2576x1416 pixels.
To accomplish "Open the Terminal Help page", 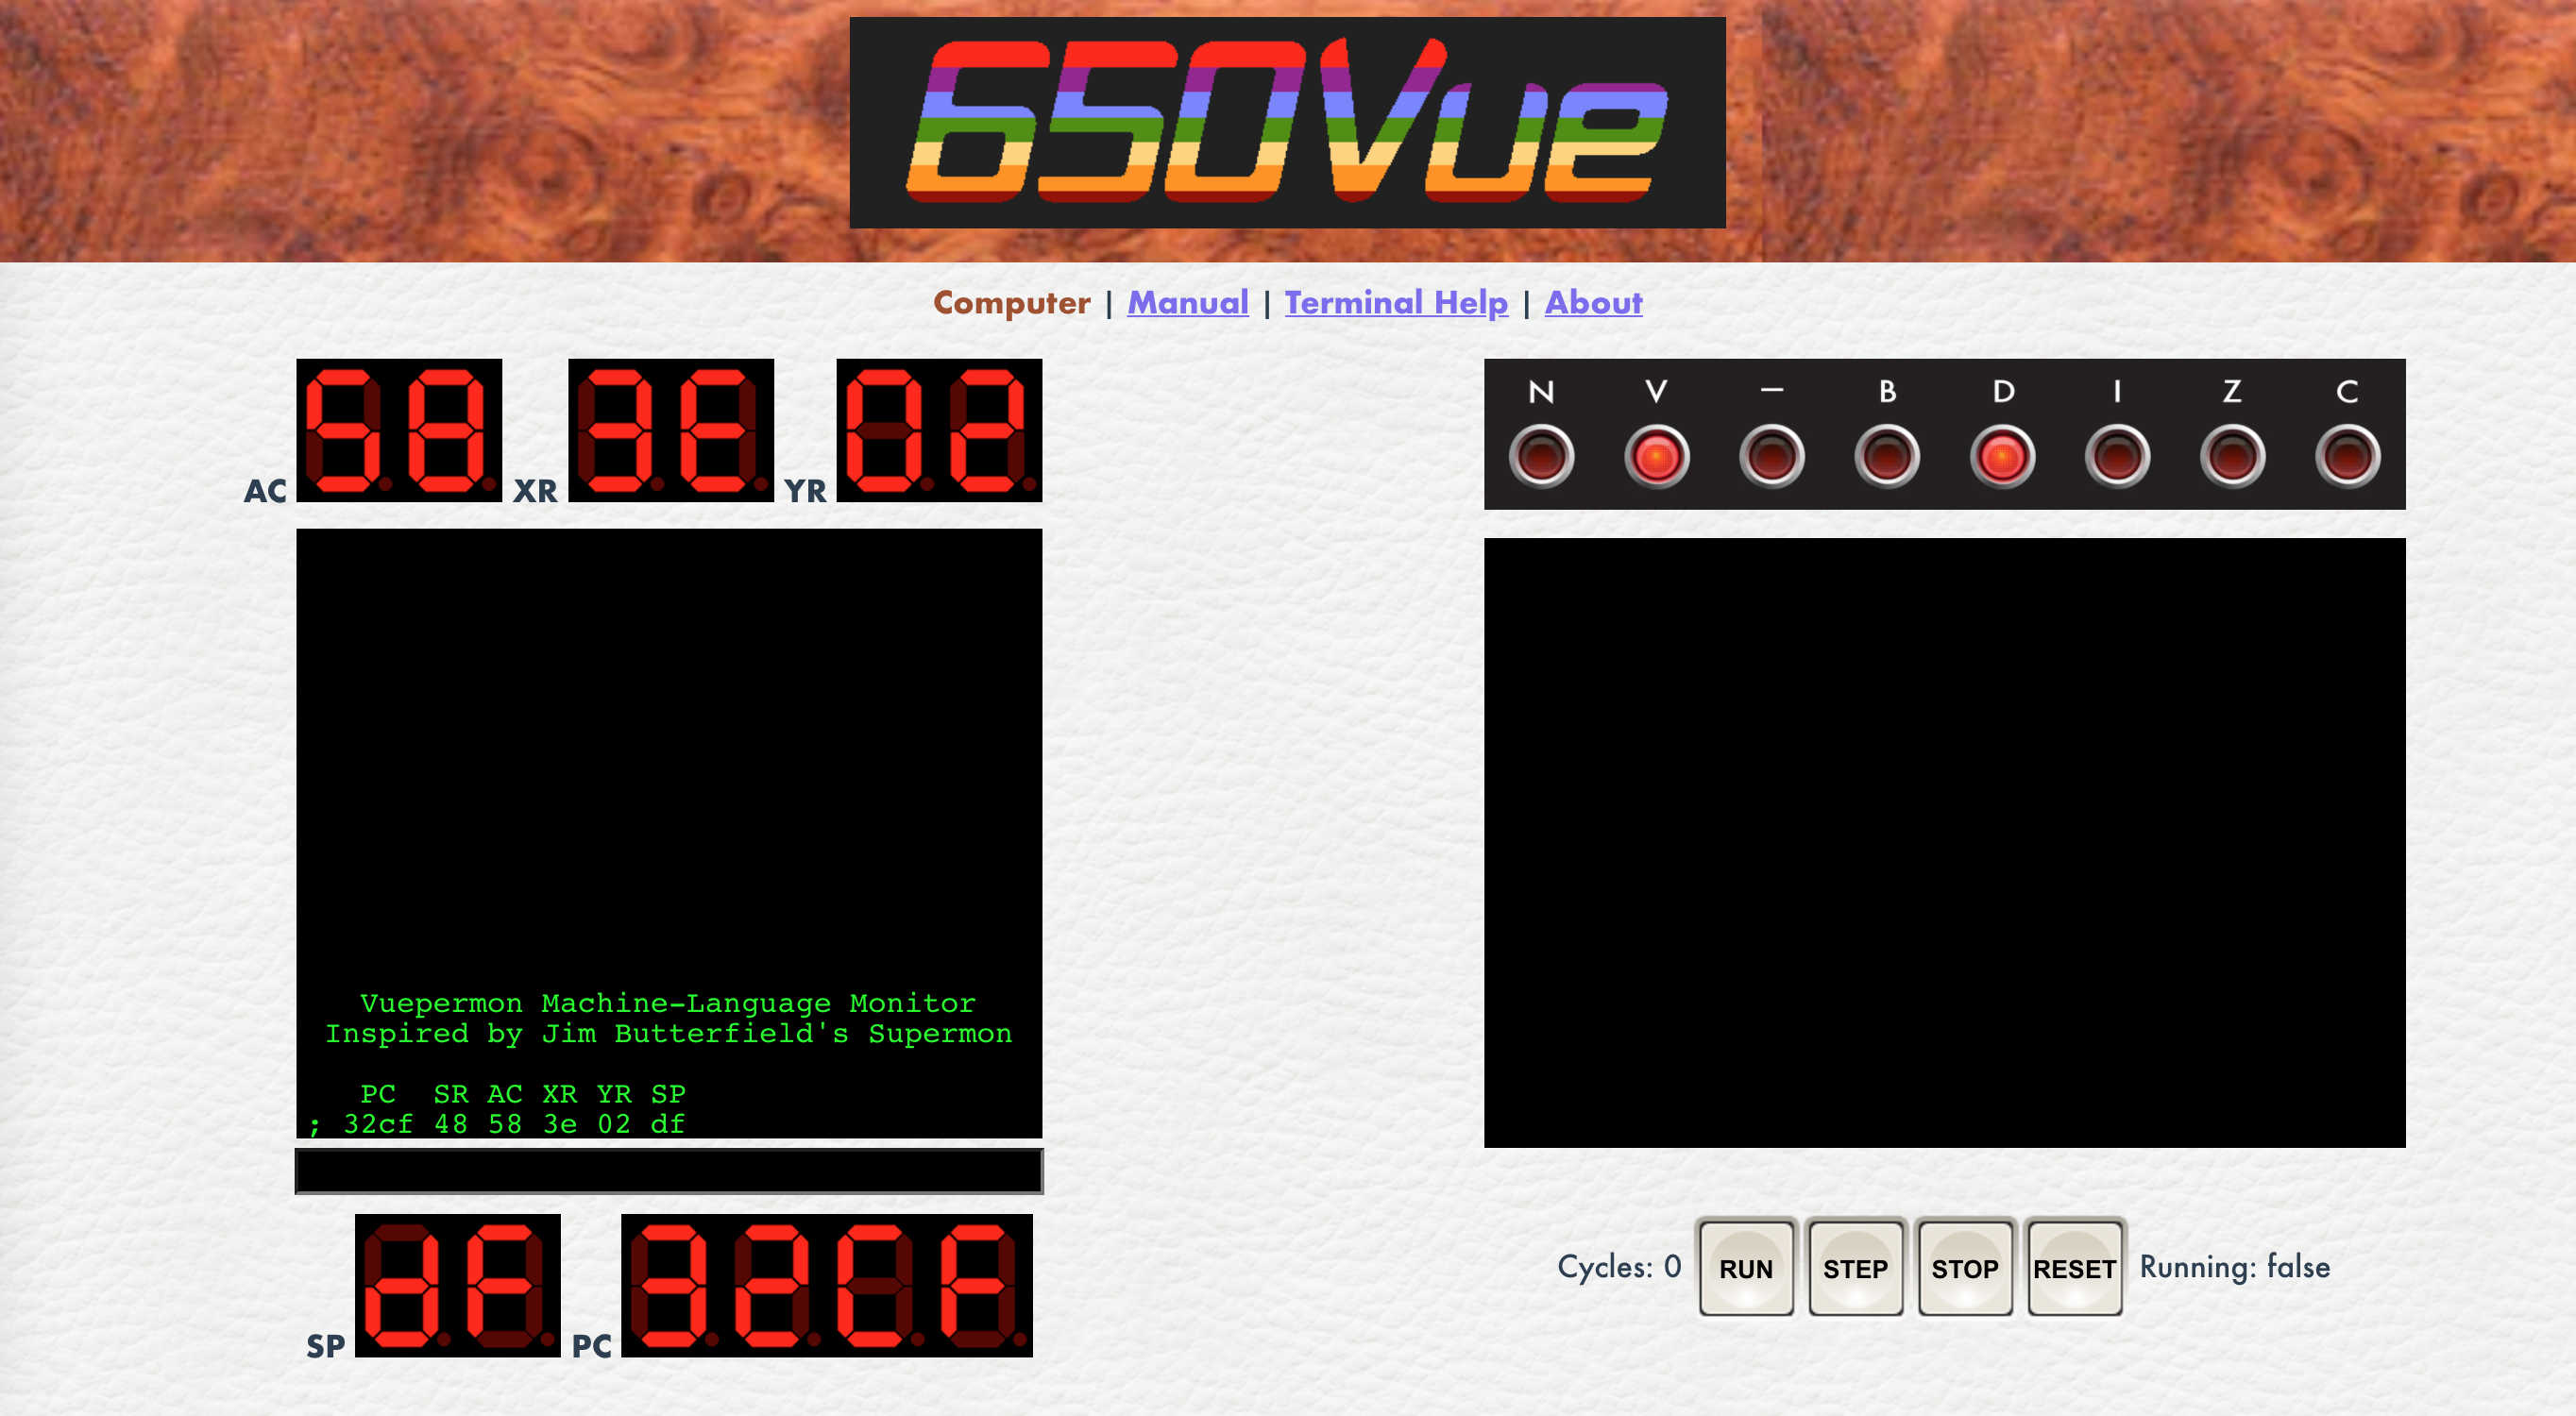I will coord(1397,302).
